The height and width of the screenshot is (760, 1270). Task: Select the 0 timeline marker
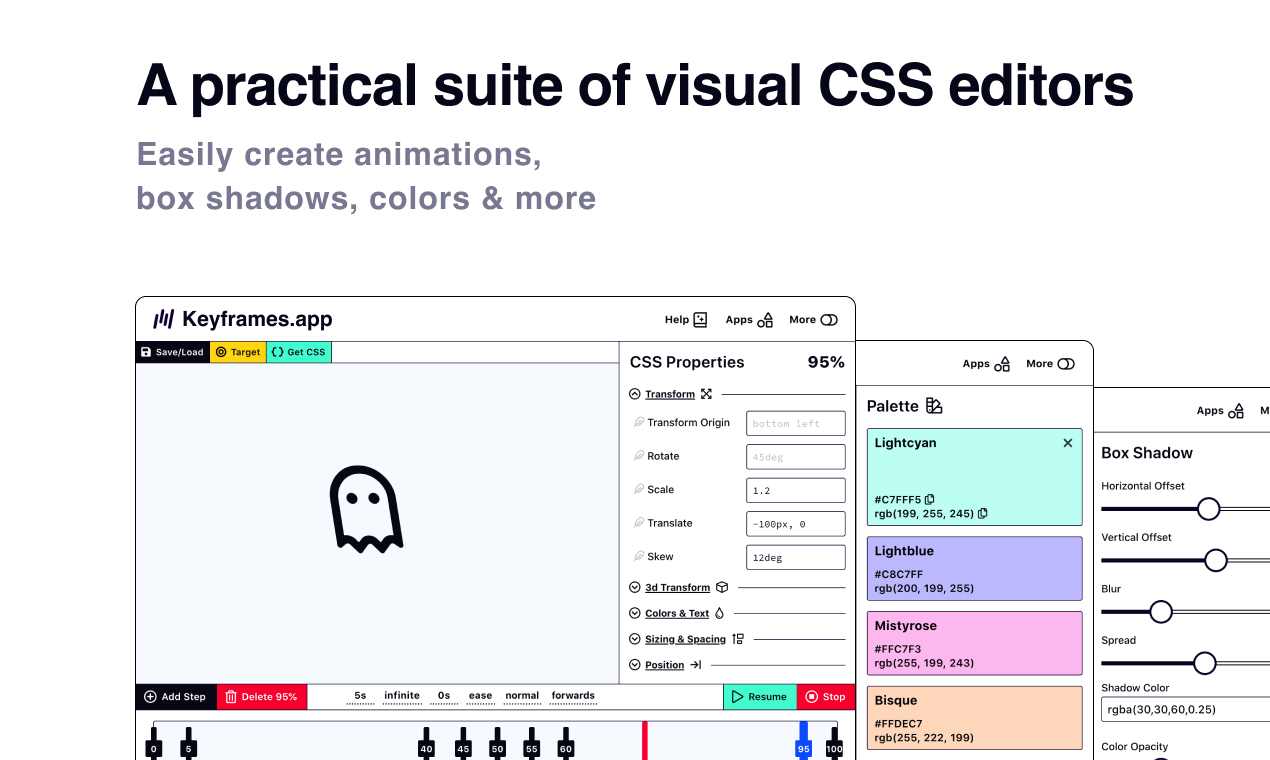[153, 743]
